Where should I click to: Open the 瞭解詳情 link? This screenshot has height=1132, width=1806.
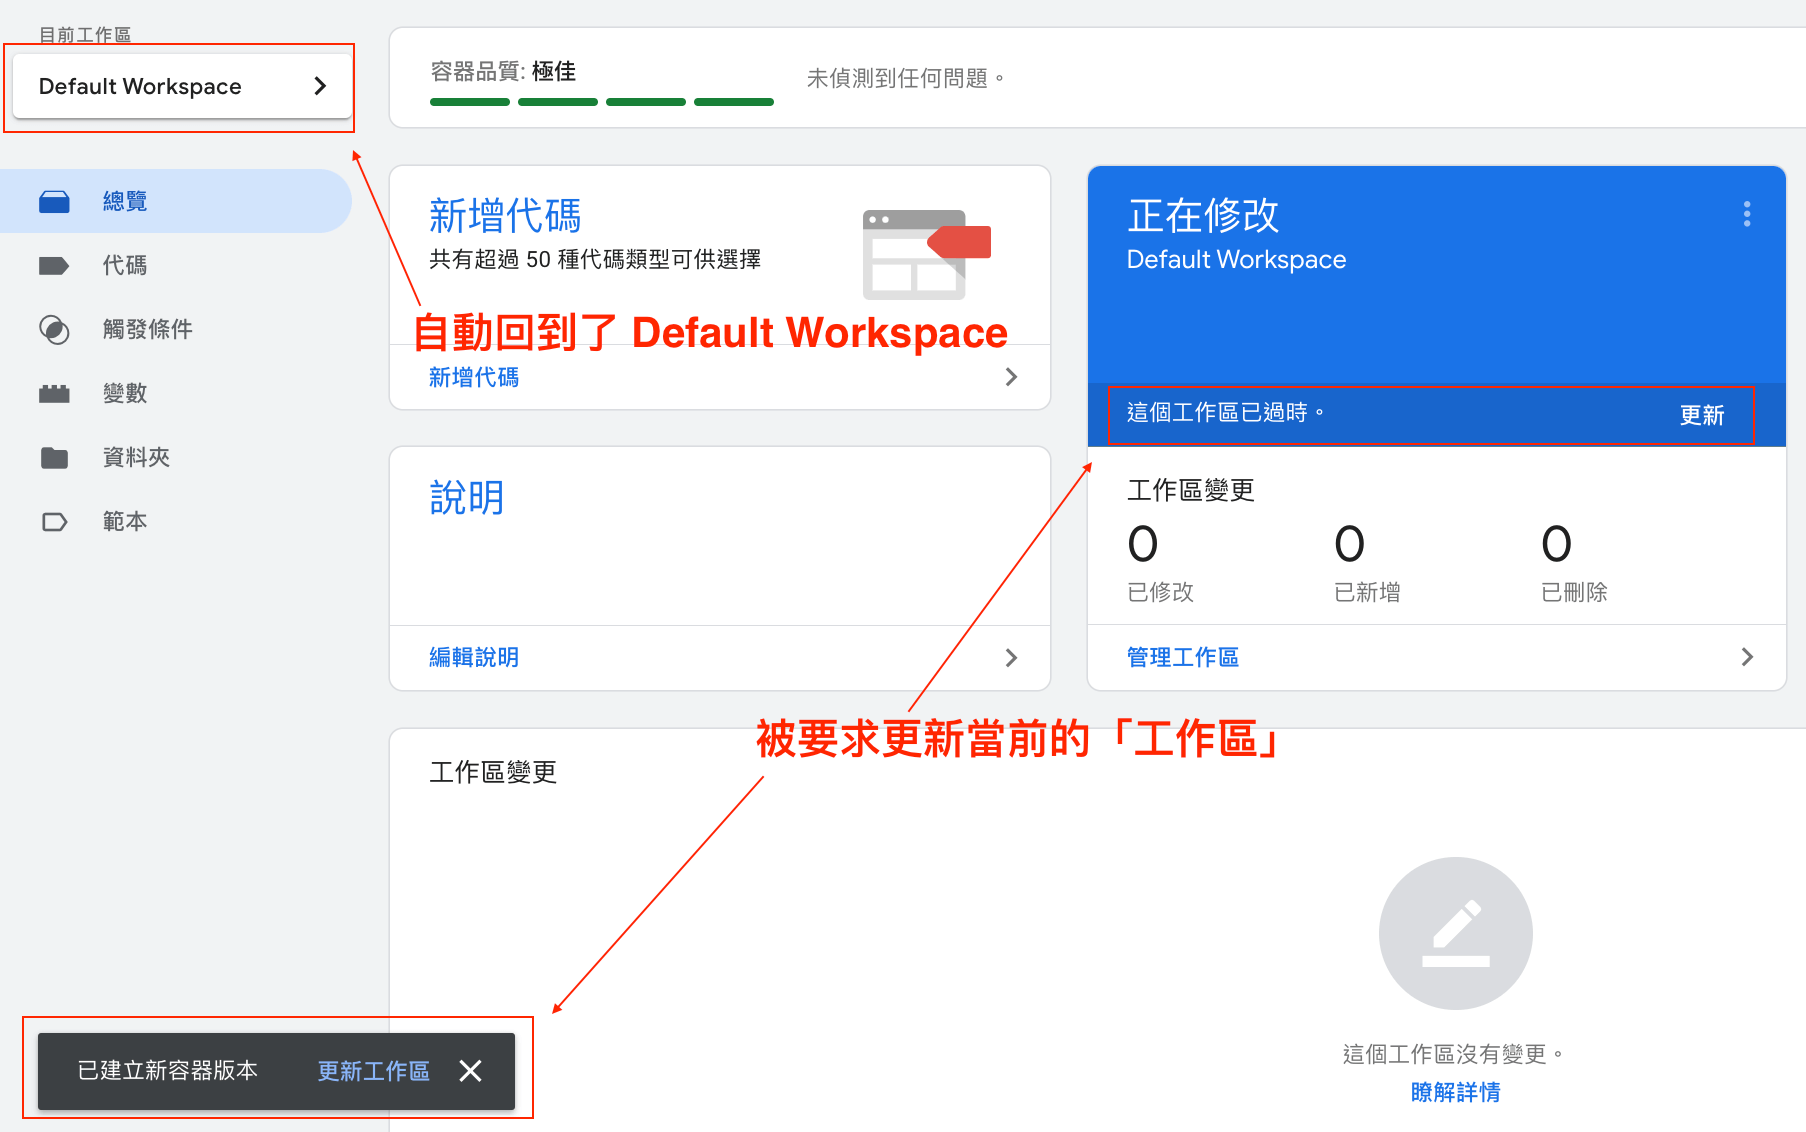[x=1455, y=1092]
